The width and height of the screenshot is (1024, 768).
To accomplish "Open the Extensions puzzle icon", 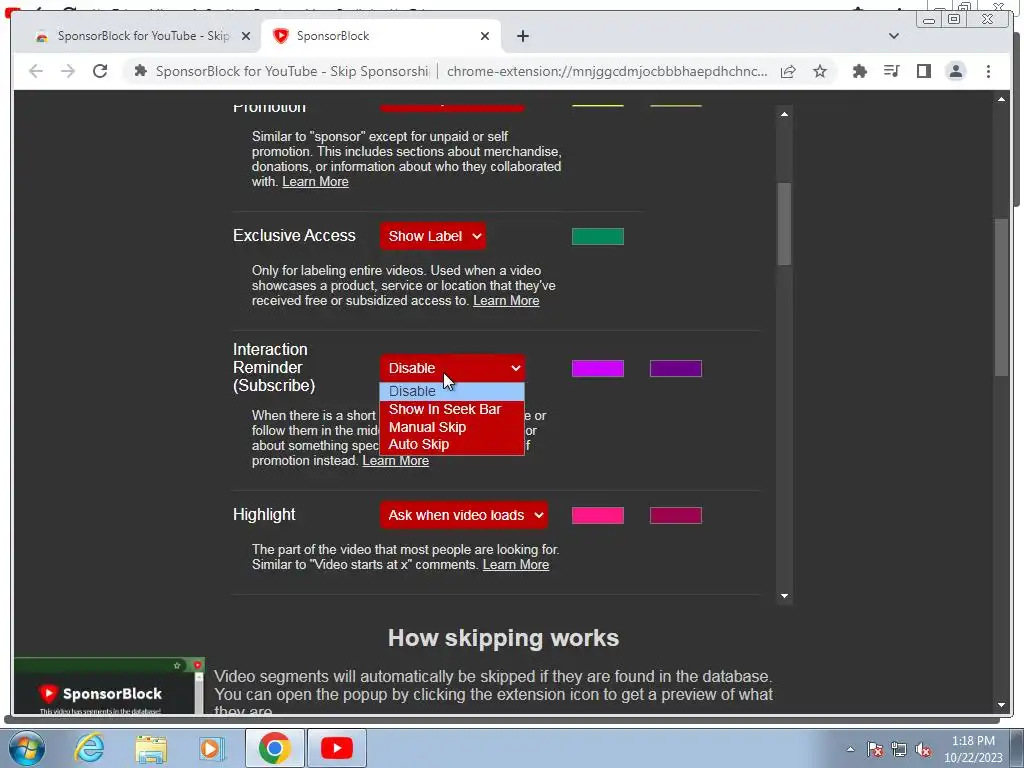I will (x=859, y=71).
